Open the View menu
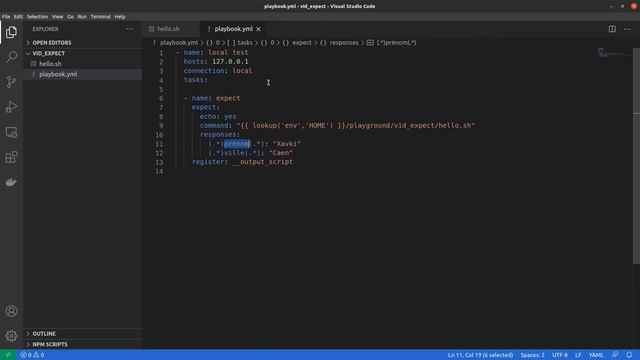 pyautogui.click(x=58, y=17)
